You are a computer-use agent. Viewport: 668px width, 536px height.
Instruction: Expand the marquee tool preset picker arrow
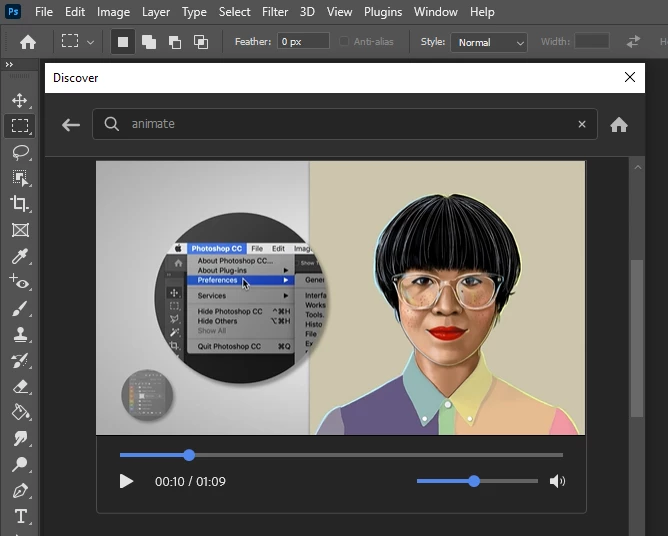pos(90,42)
